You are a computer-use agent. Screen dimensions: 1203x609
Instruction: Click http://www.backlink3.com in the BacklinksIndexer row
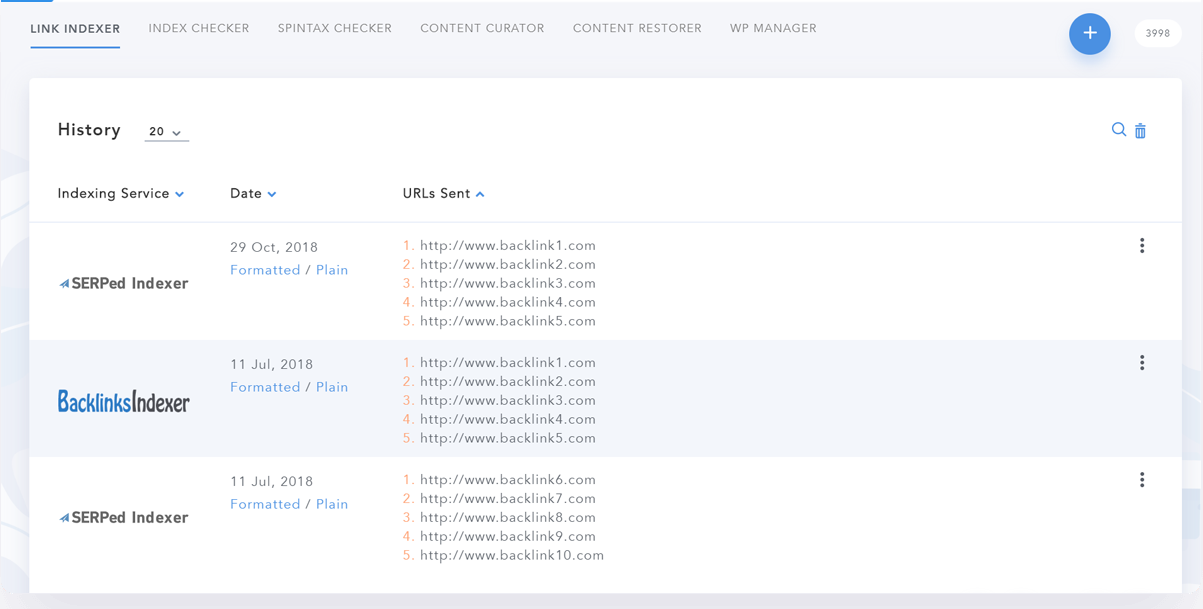[x=508, y=401]
